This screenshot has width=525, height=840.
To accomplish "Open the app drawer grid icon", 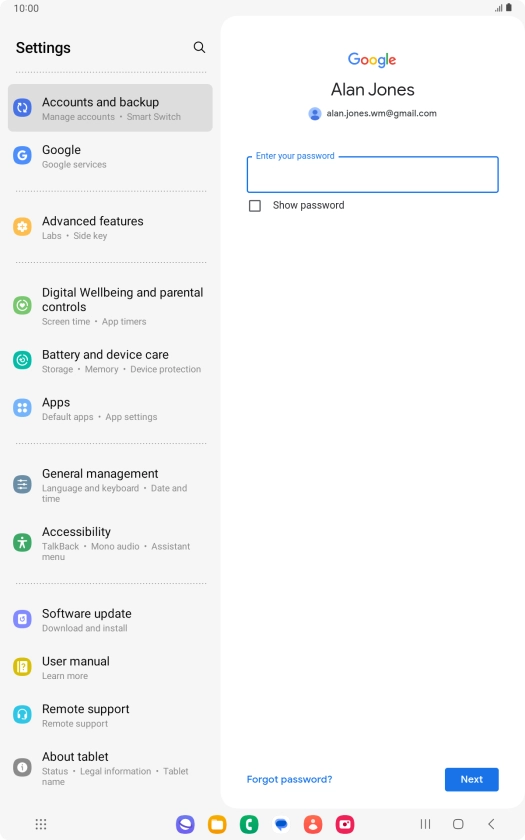I will [x=41, y=824].
